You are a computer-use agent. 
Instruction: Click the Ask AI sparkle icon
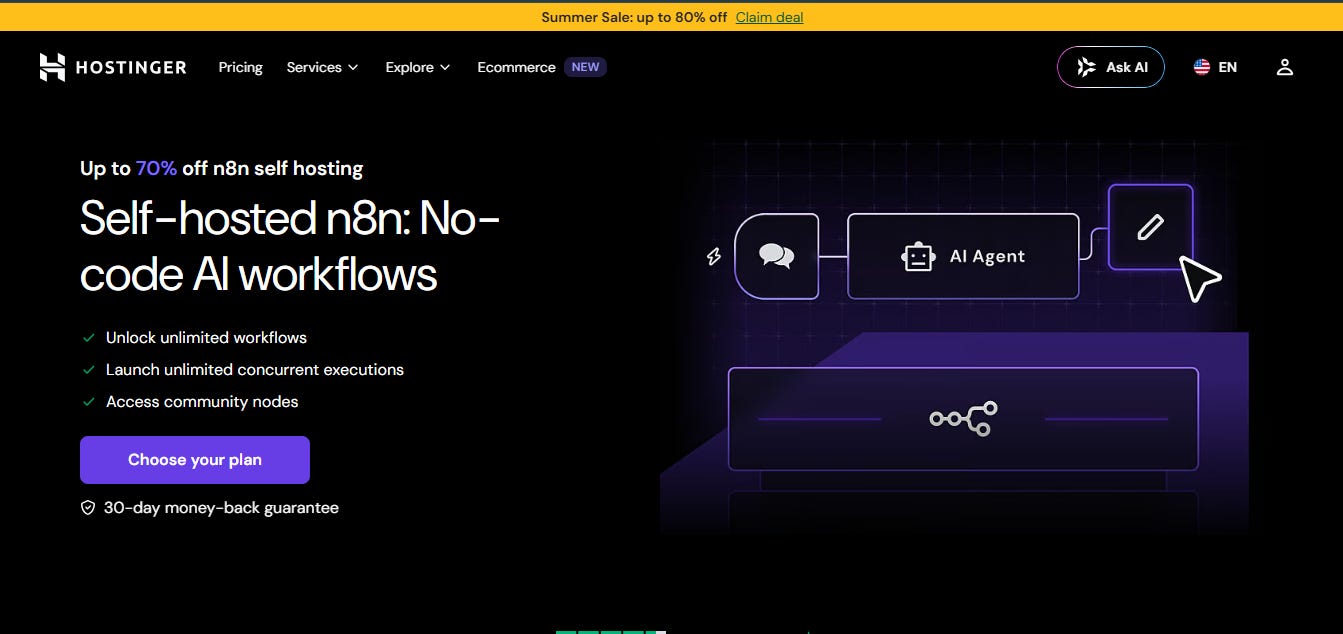pyautogui.click(x=1086, y=67)
